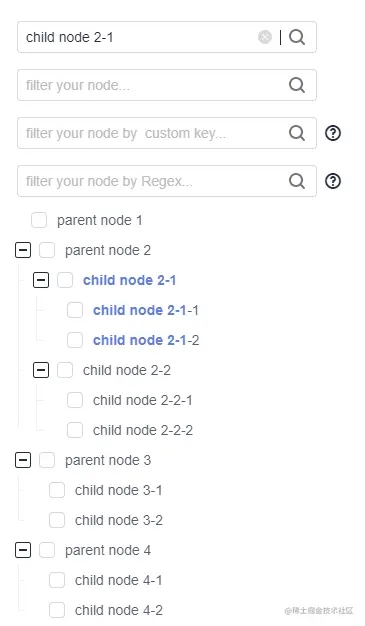
Task: Open help icon beside custom key filter
Action: point(333,133)
